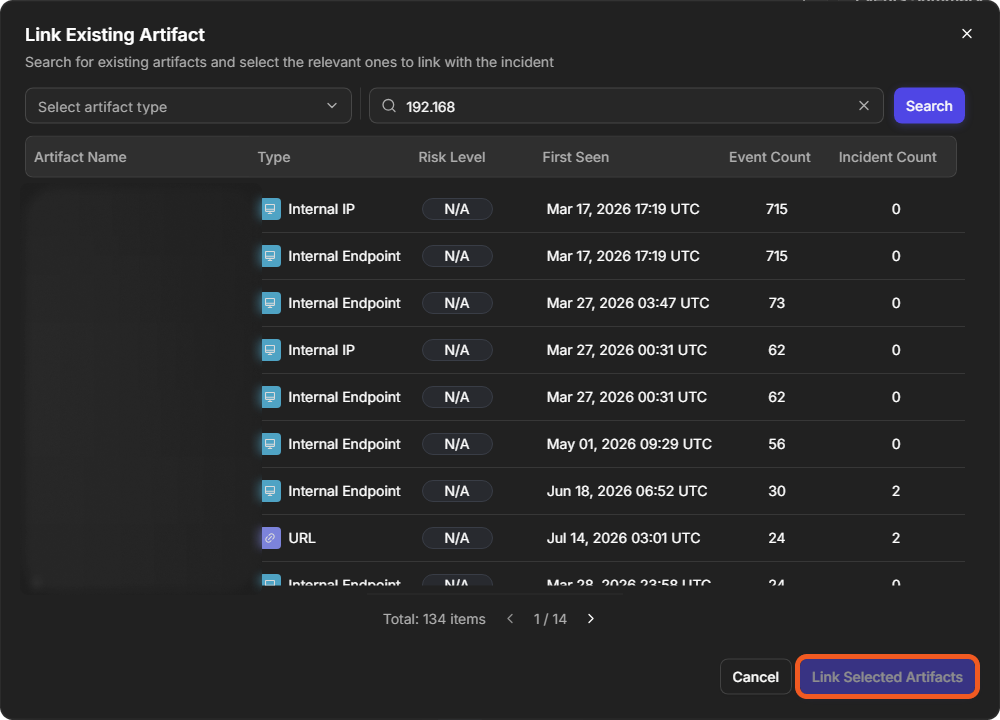Click the Artifact Name column header
This screenshot has width=1000, height=720.
(x=80, y=157)
